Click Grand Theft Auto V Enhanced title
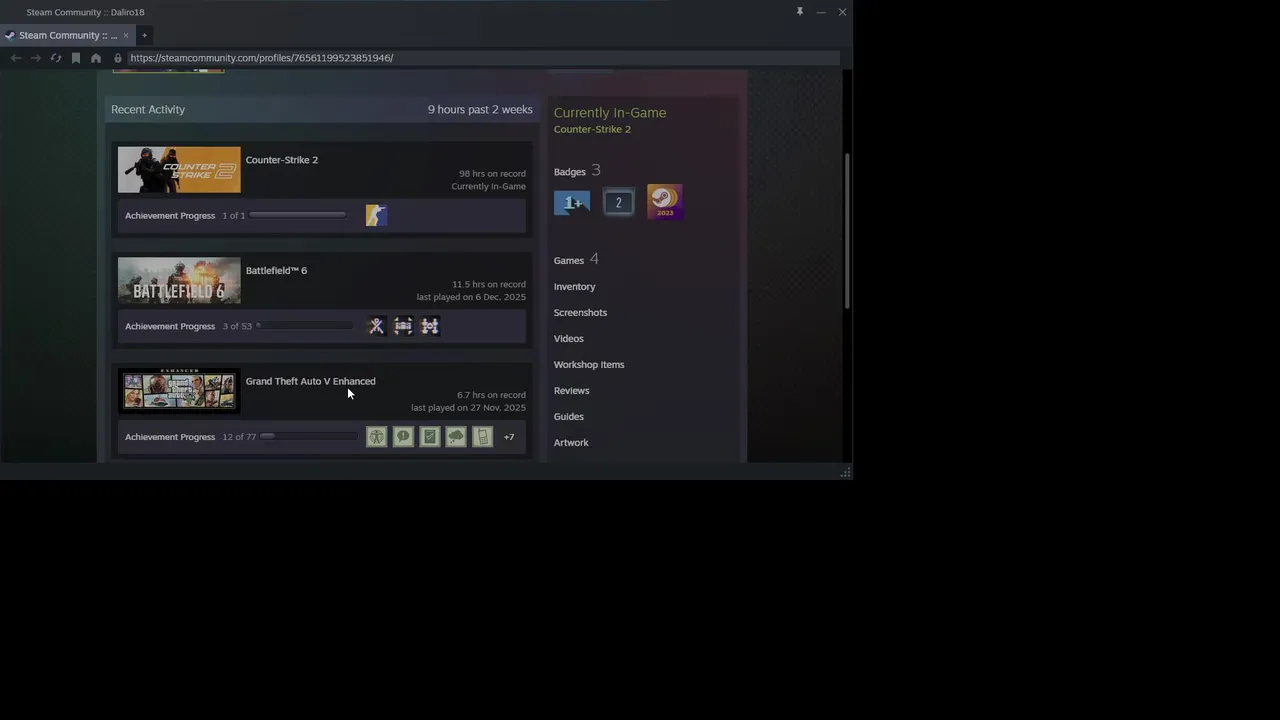This screenshot has width=1280, height=720. pos(311,381)
